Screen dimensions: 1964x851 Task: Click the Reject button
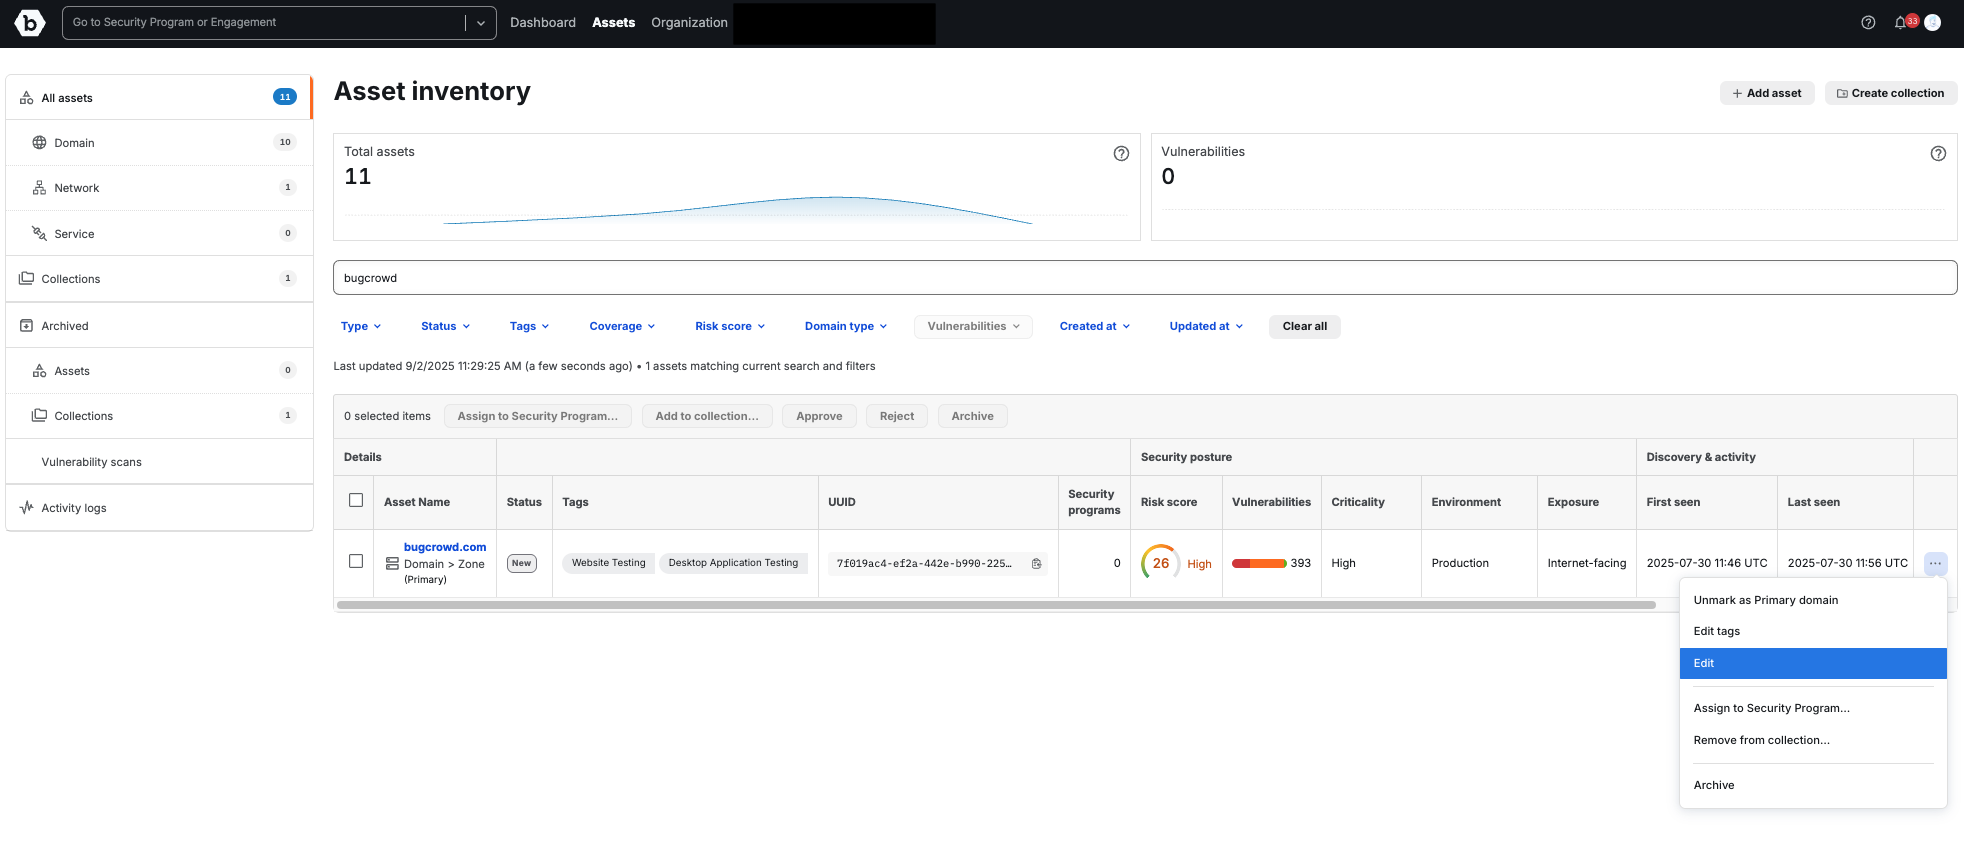tap(897, 416)
